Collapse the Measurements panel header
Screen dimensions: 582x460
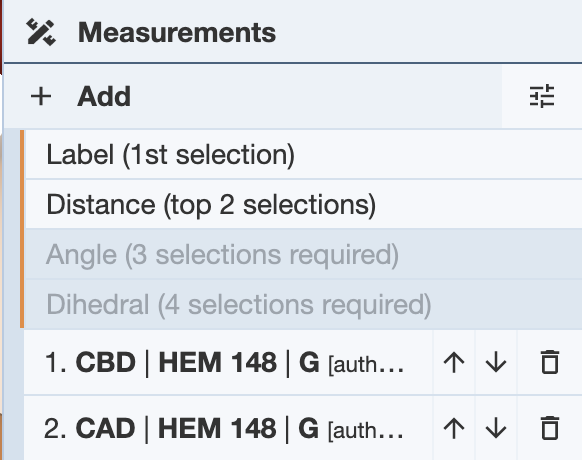(x=293, y=32)
